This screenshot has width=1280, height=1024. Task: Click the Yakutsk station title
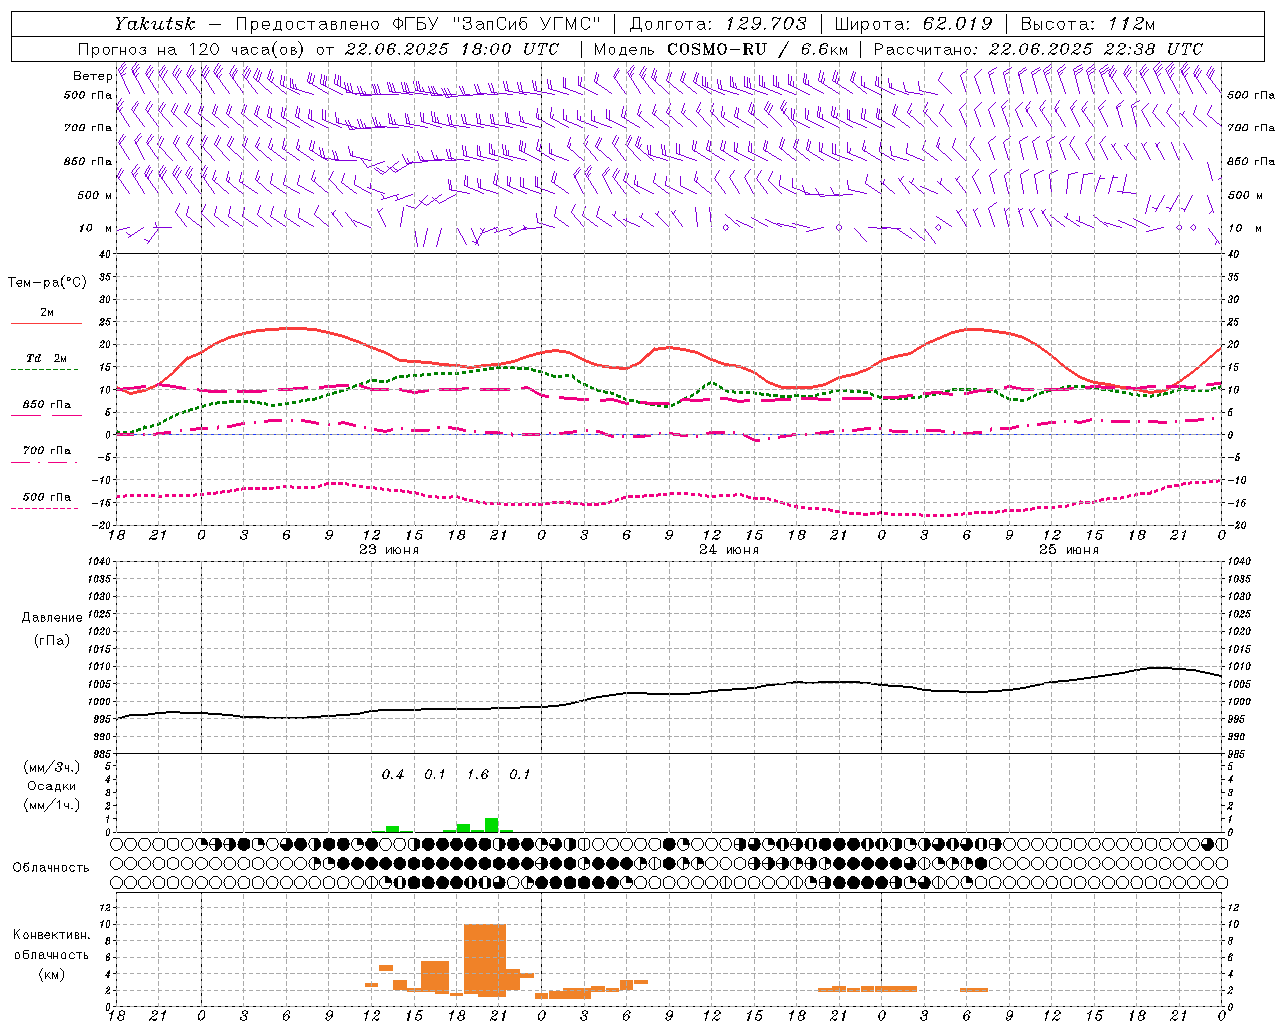coord(154,23)
